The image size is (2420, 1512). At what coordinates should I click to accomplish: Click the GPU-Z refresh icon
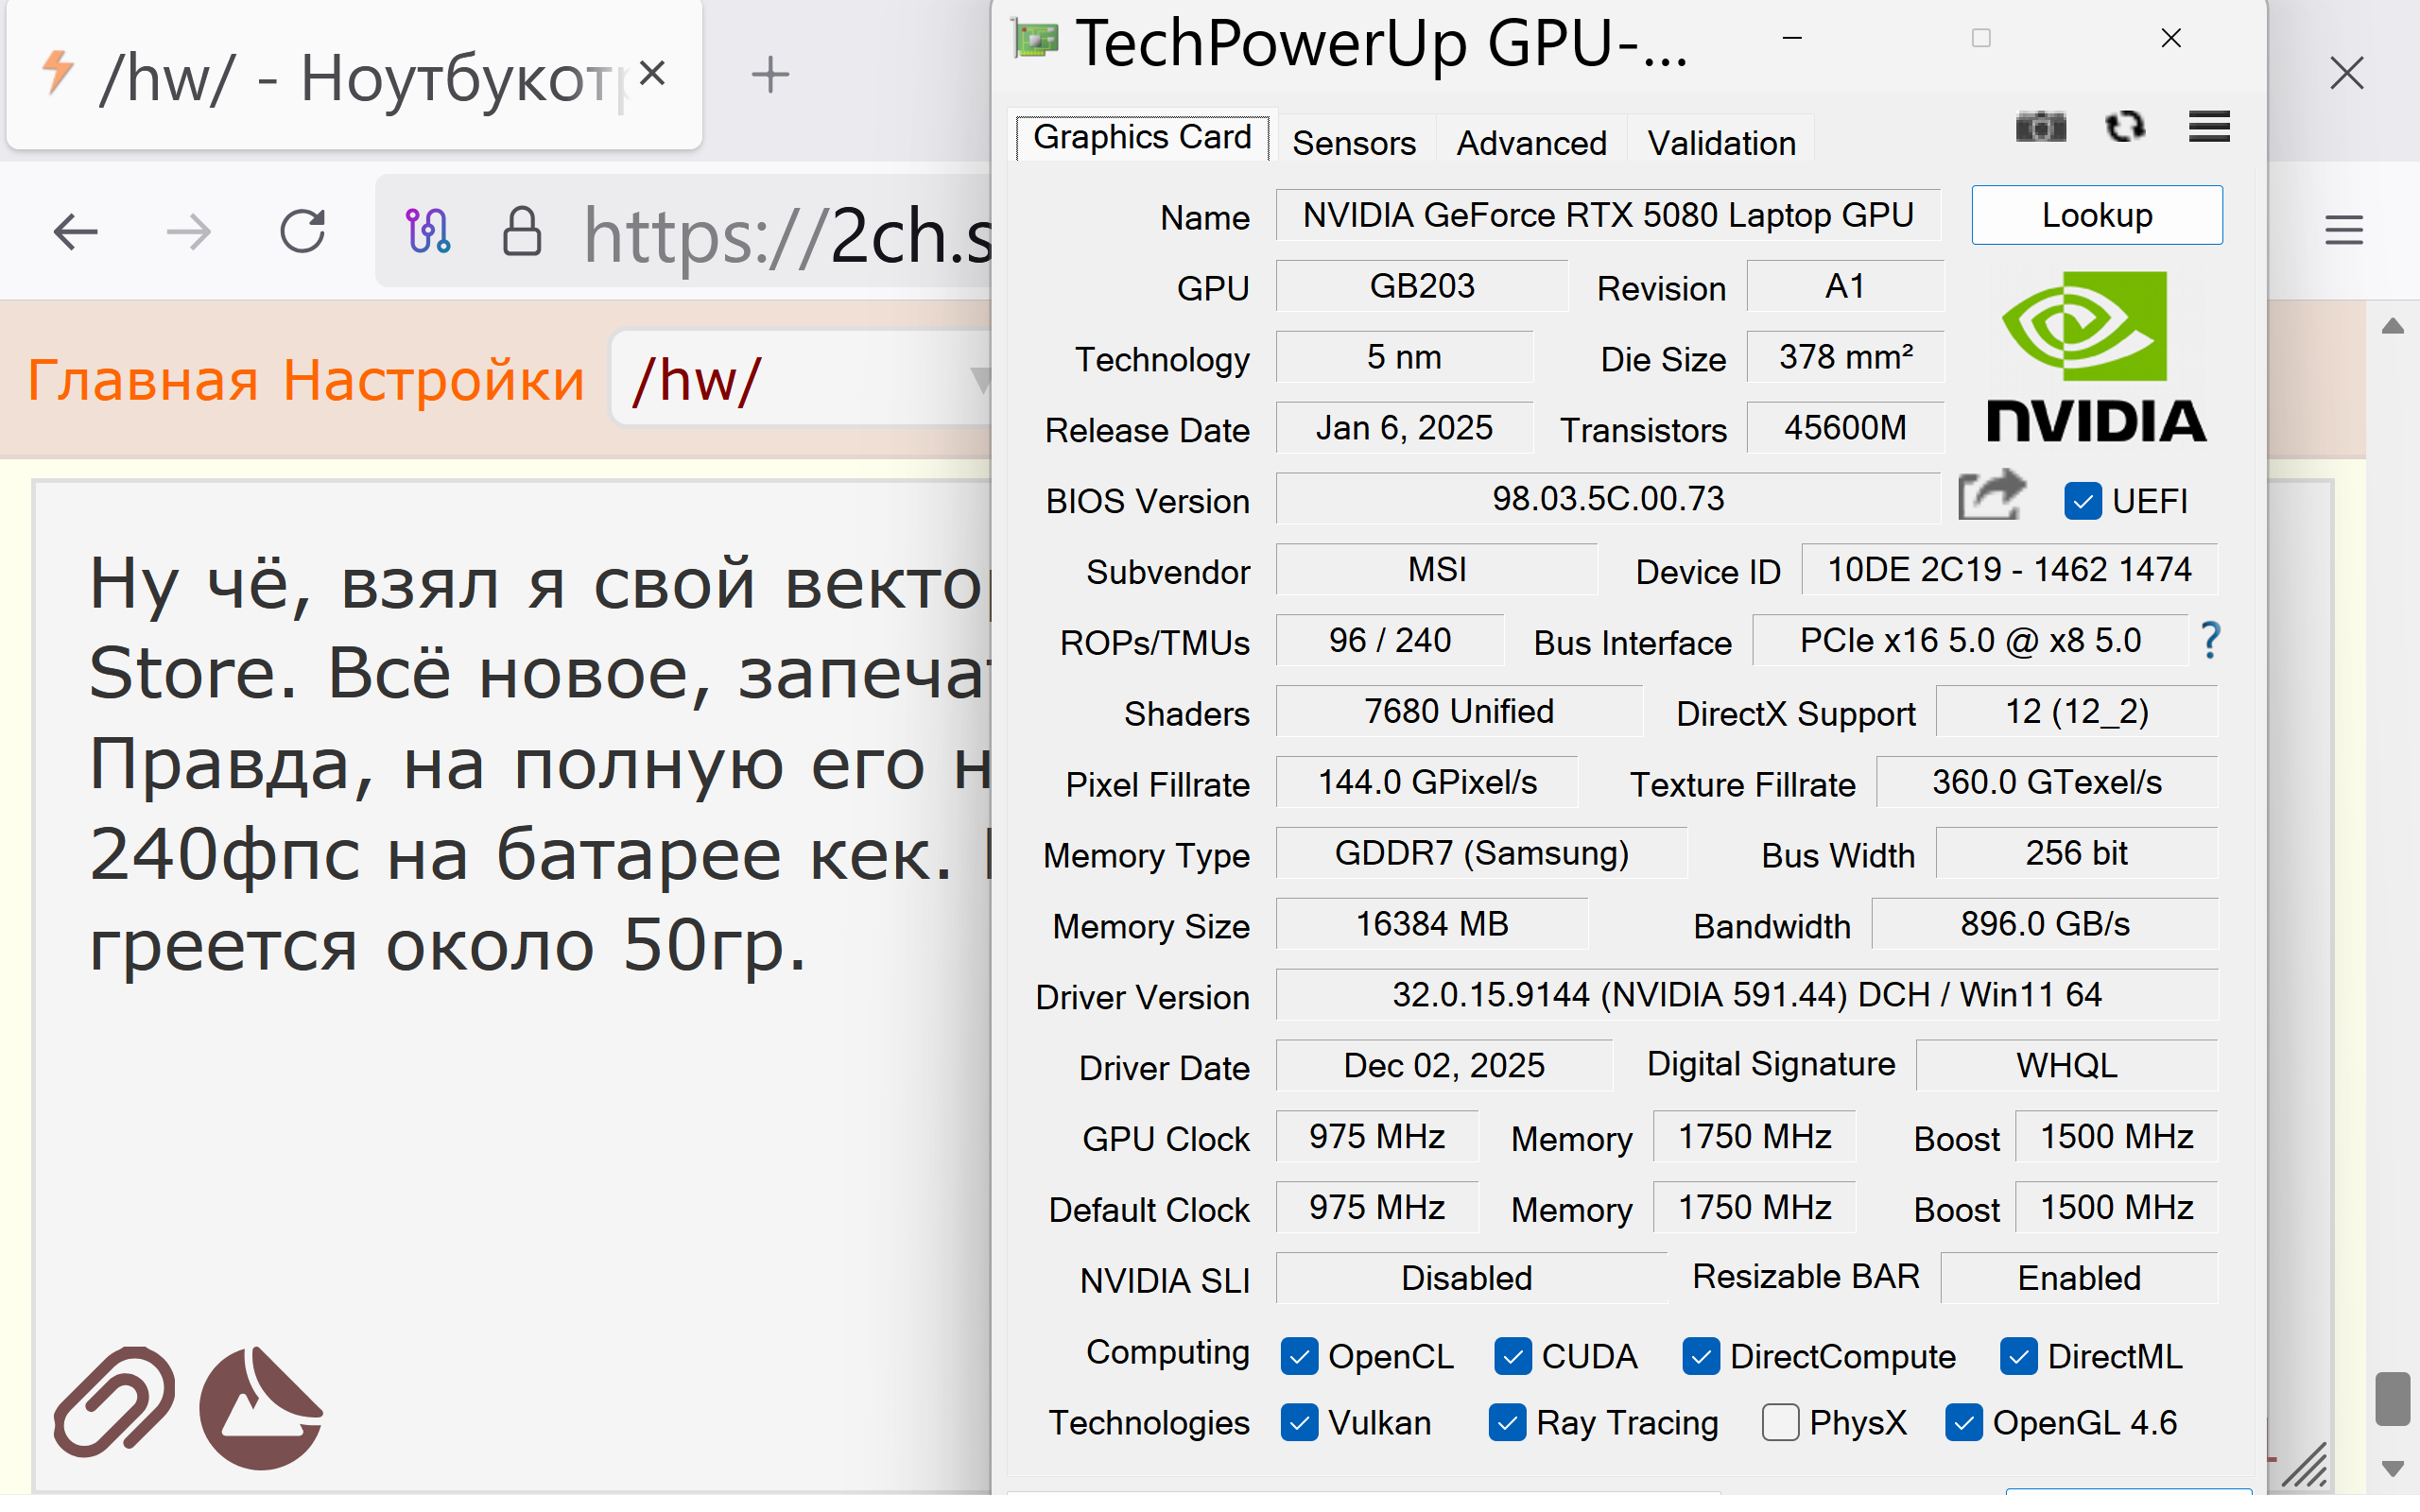[2125, 128]
